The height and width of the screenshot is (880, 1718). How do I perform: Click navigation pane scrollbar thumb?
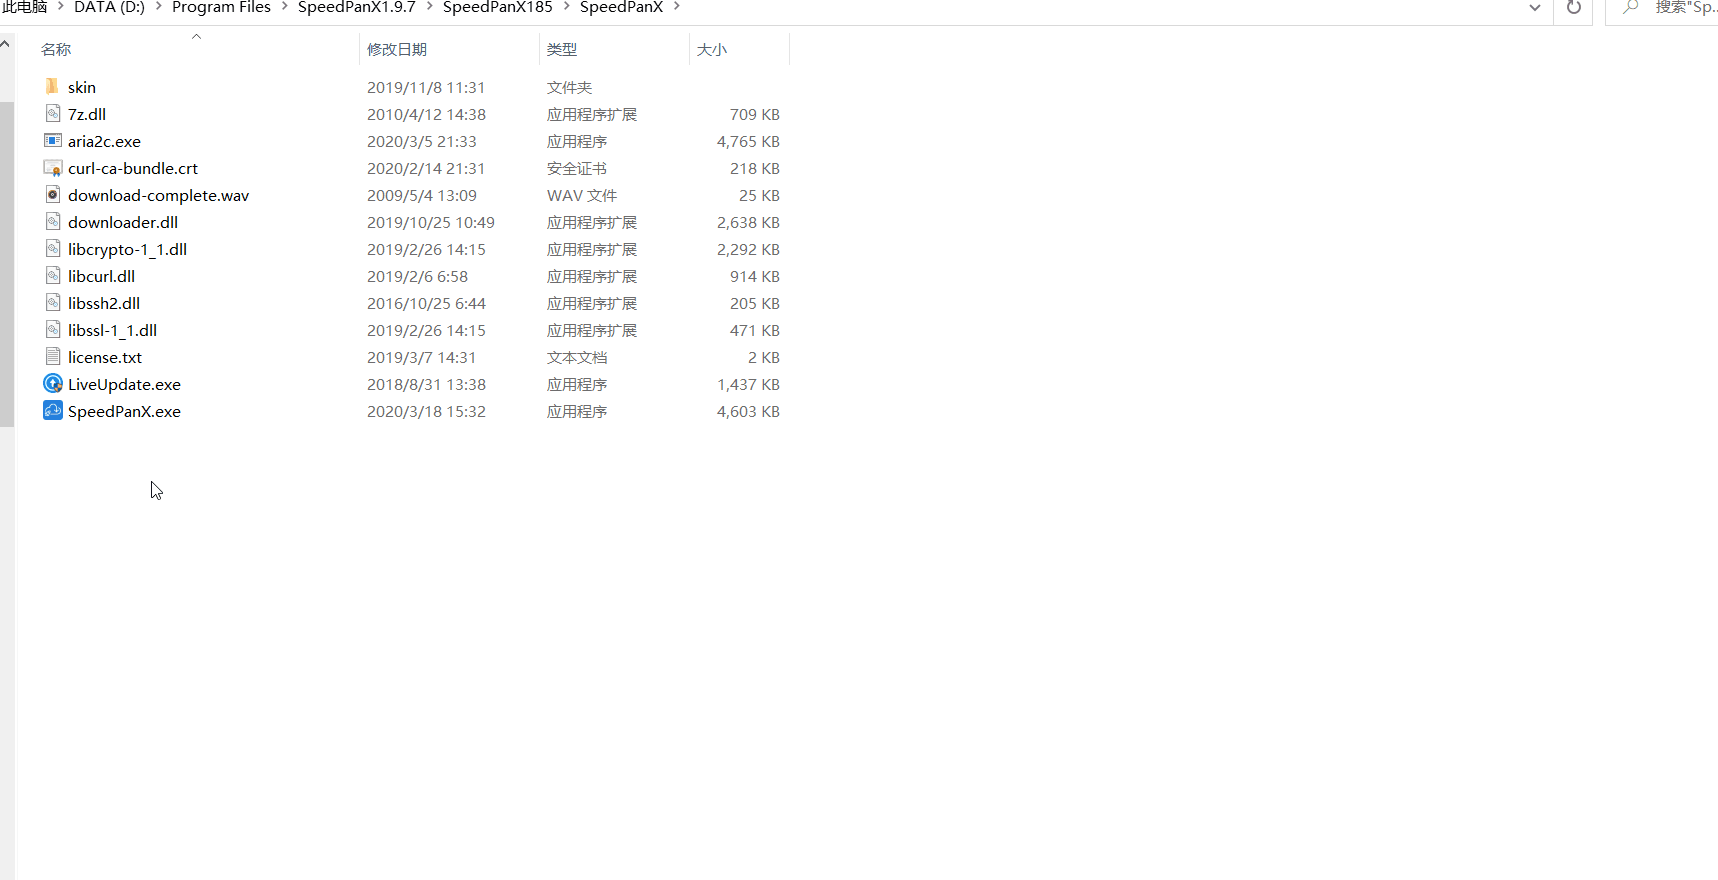point(7,263)
